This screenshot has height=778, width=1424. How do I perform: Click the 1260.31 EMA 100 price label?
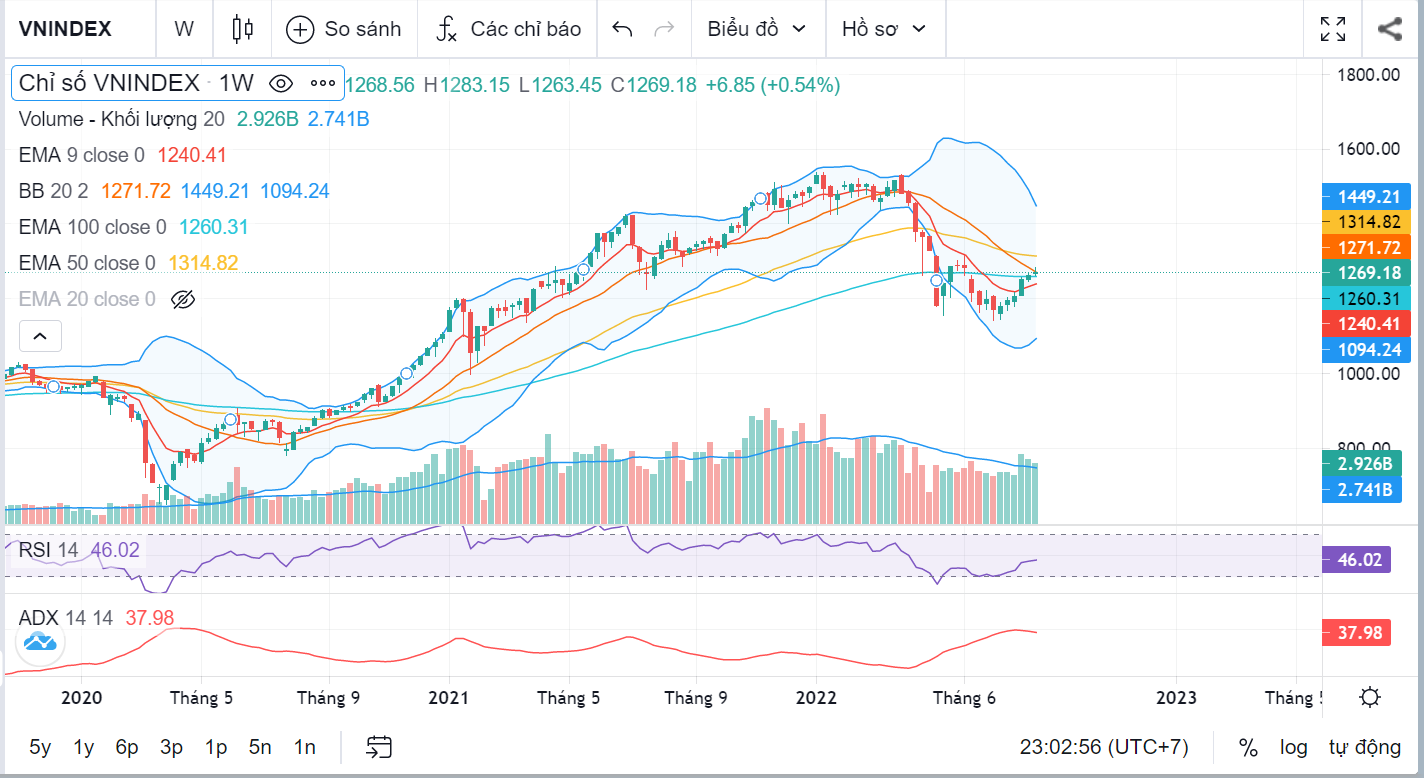(1366, 298)
